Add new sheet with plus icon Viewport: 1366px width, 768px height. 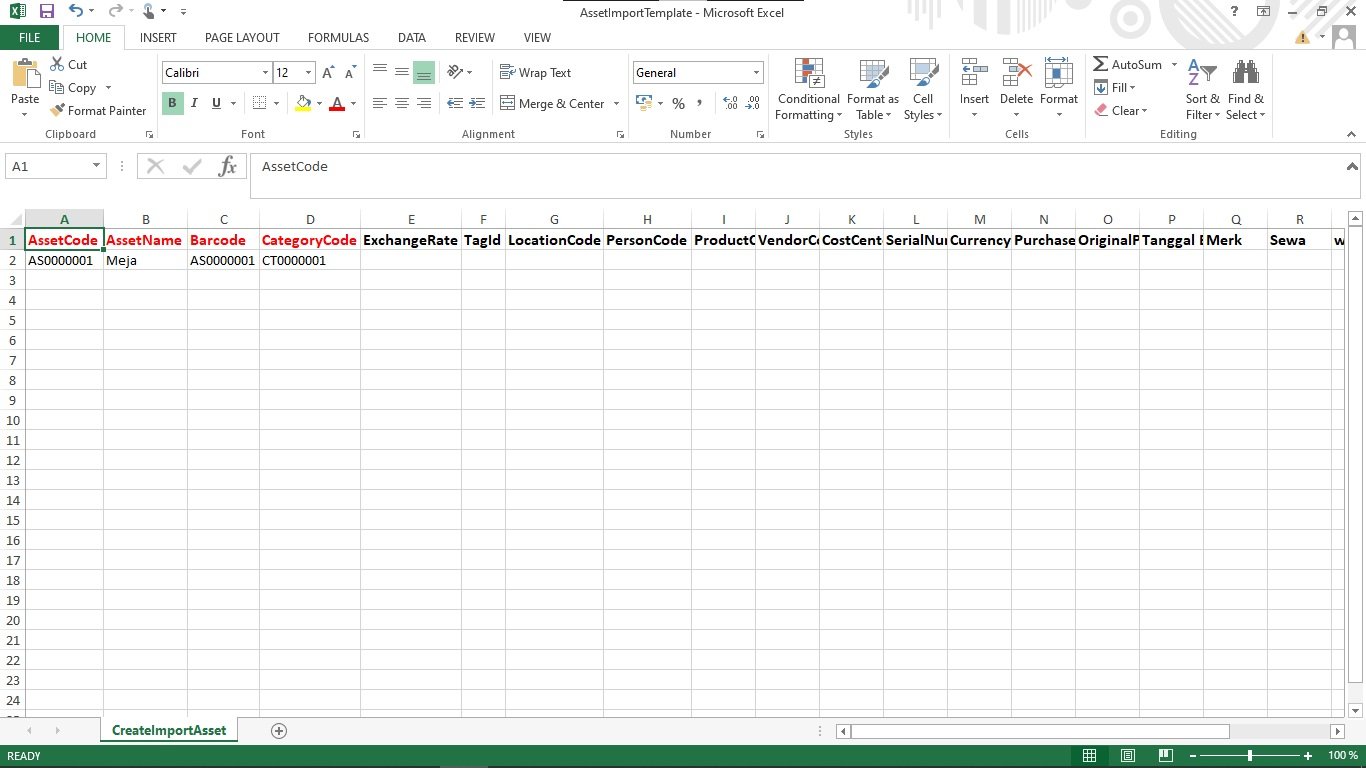[279, 731]
